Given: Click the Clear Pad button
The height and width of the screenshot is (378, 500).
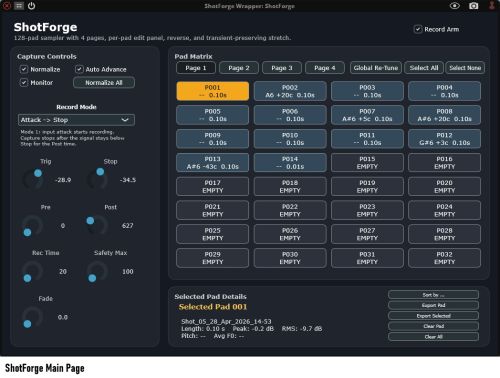Looking at the screenshot, I should [x=433, y=326].
